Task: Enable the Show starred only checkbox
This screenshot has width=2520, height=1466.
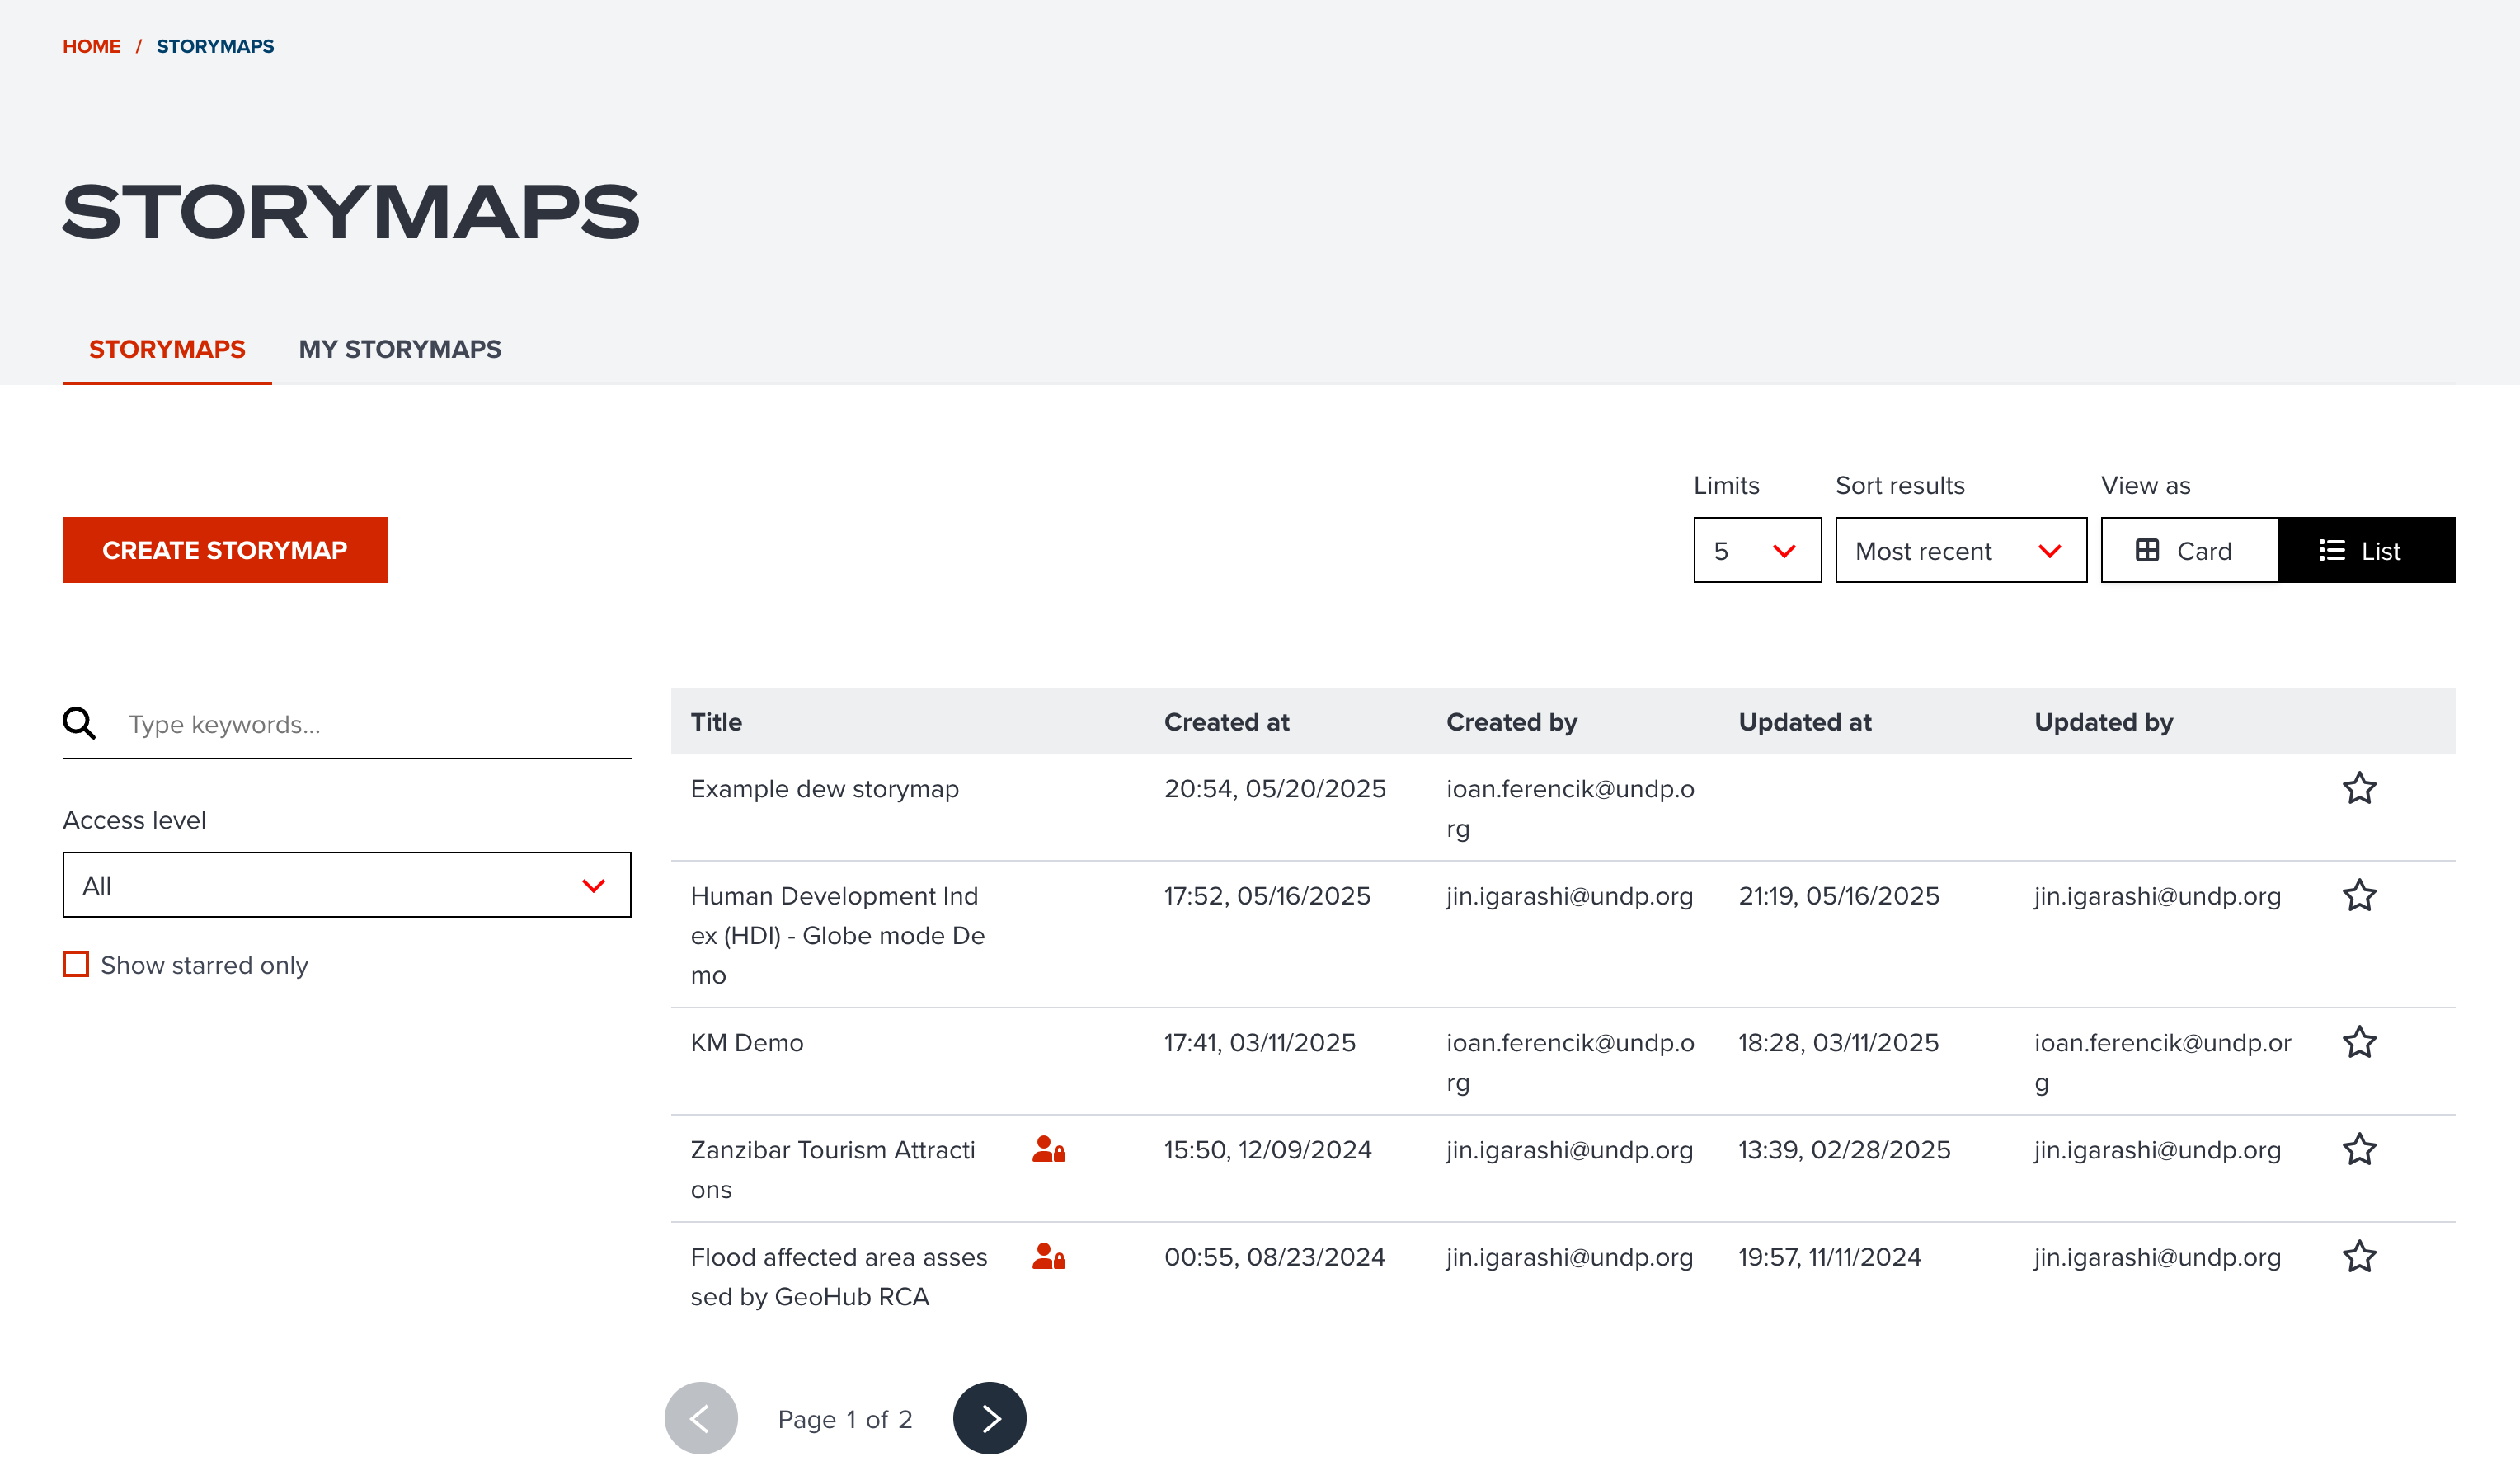Action: 76,964
